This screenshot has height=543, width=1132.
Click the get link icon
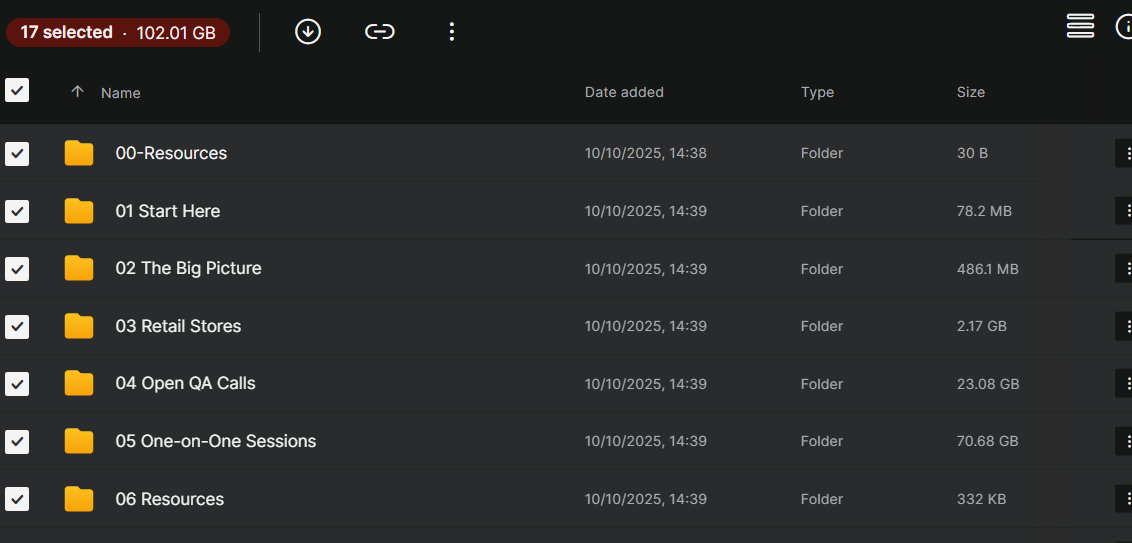coord(379,32)
